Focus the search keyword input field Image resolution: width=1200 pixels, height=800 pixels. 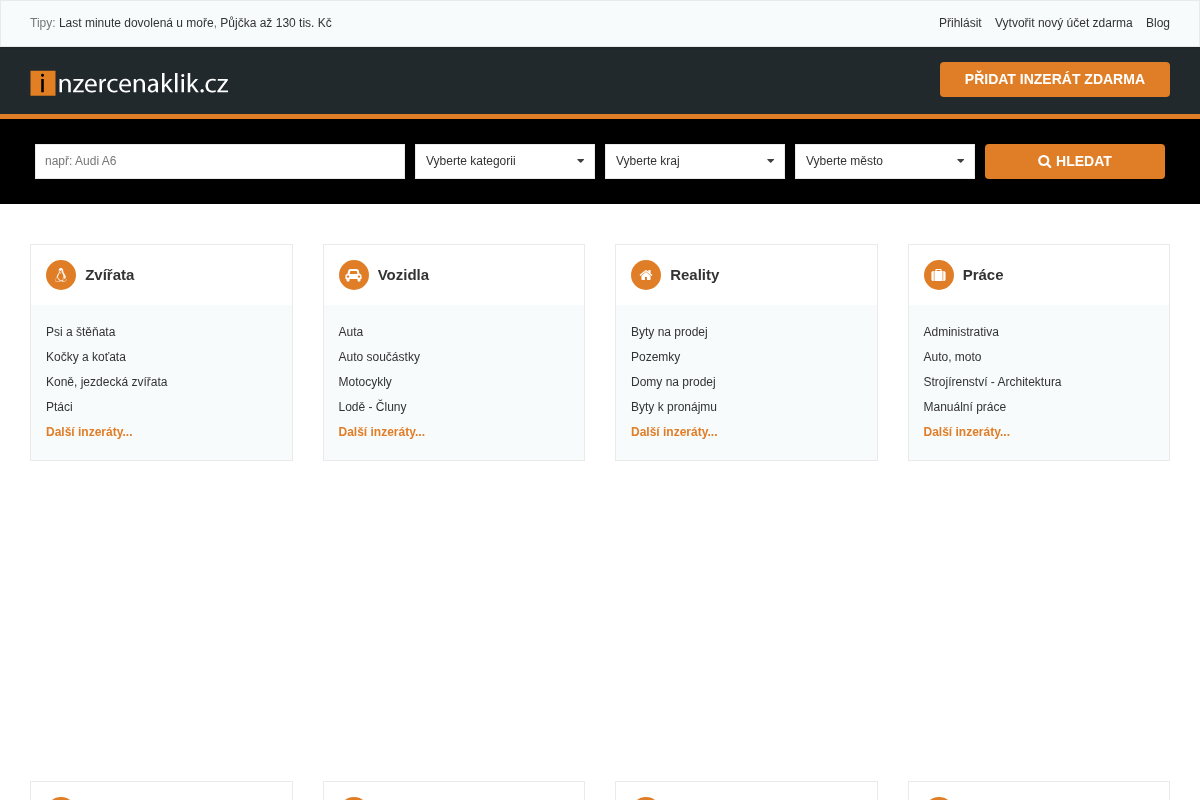click(x=220, y=161)
